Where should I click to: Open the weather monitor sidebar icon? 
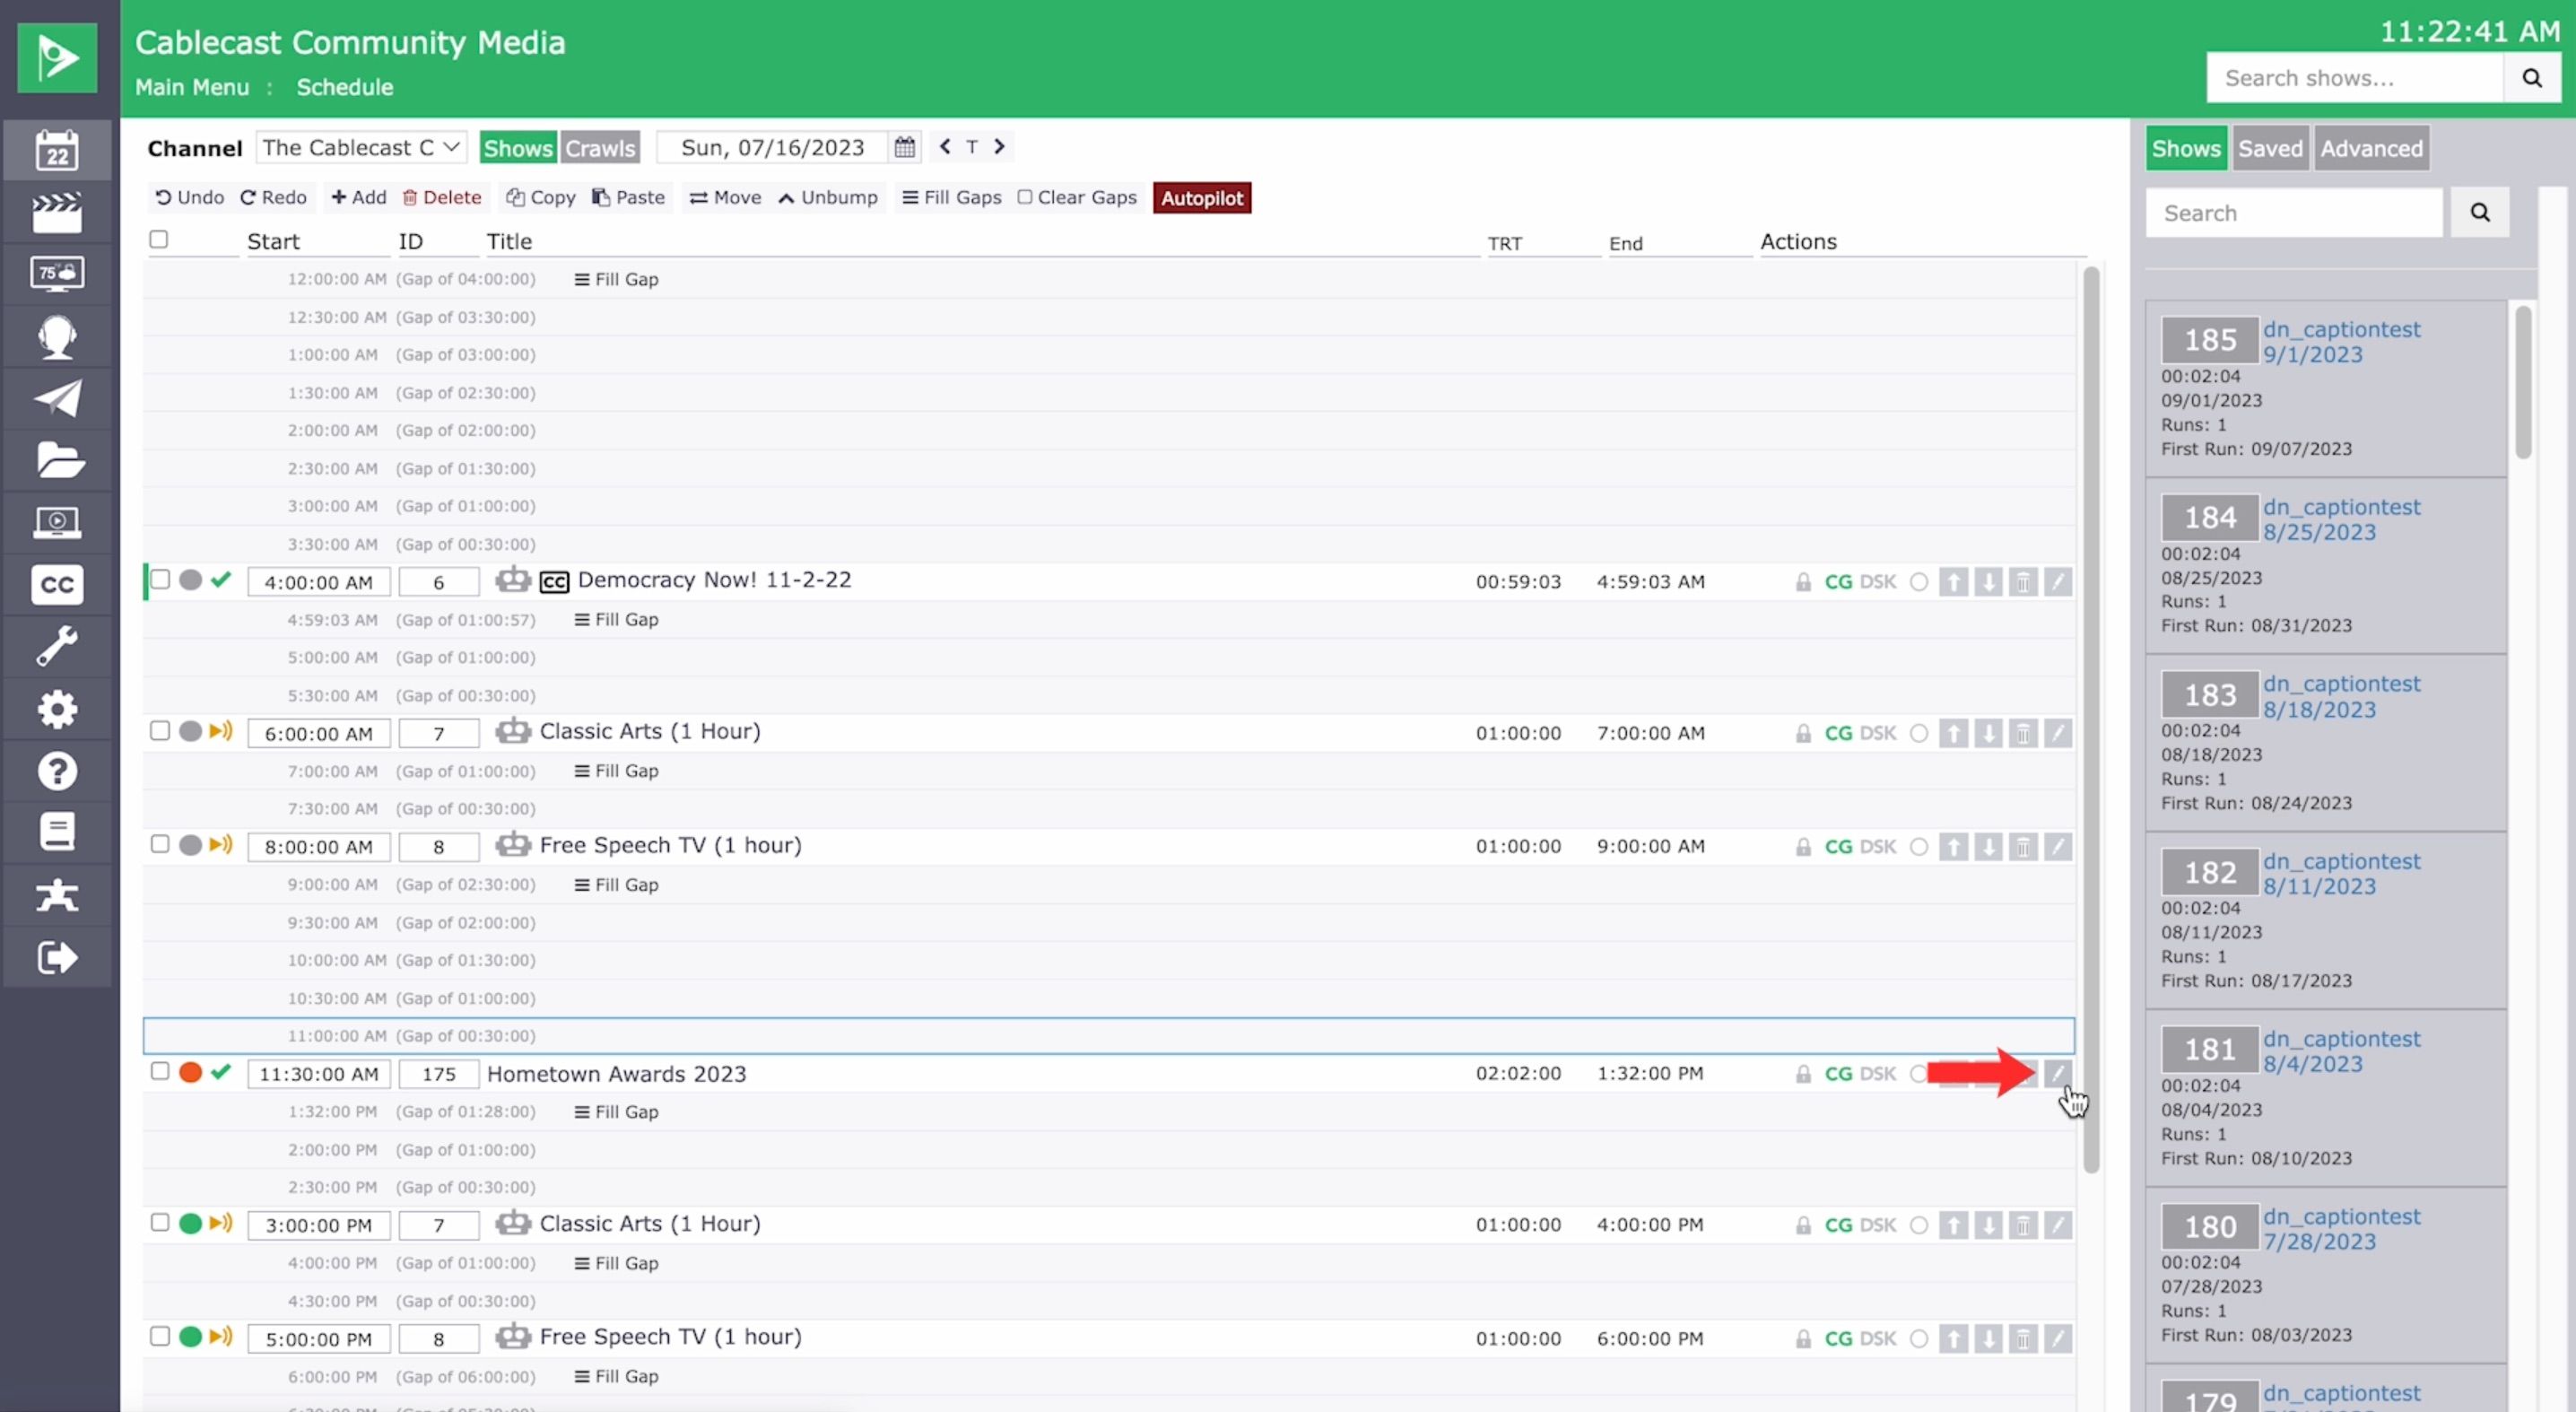tap(57, 273)
